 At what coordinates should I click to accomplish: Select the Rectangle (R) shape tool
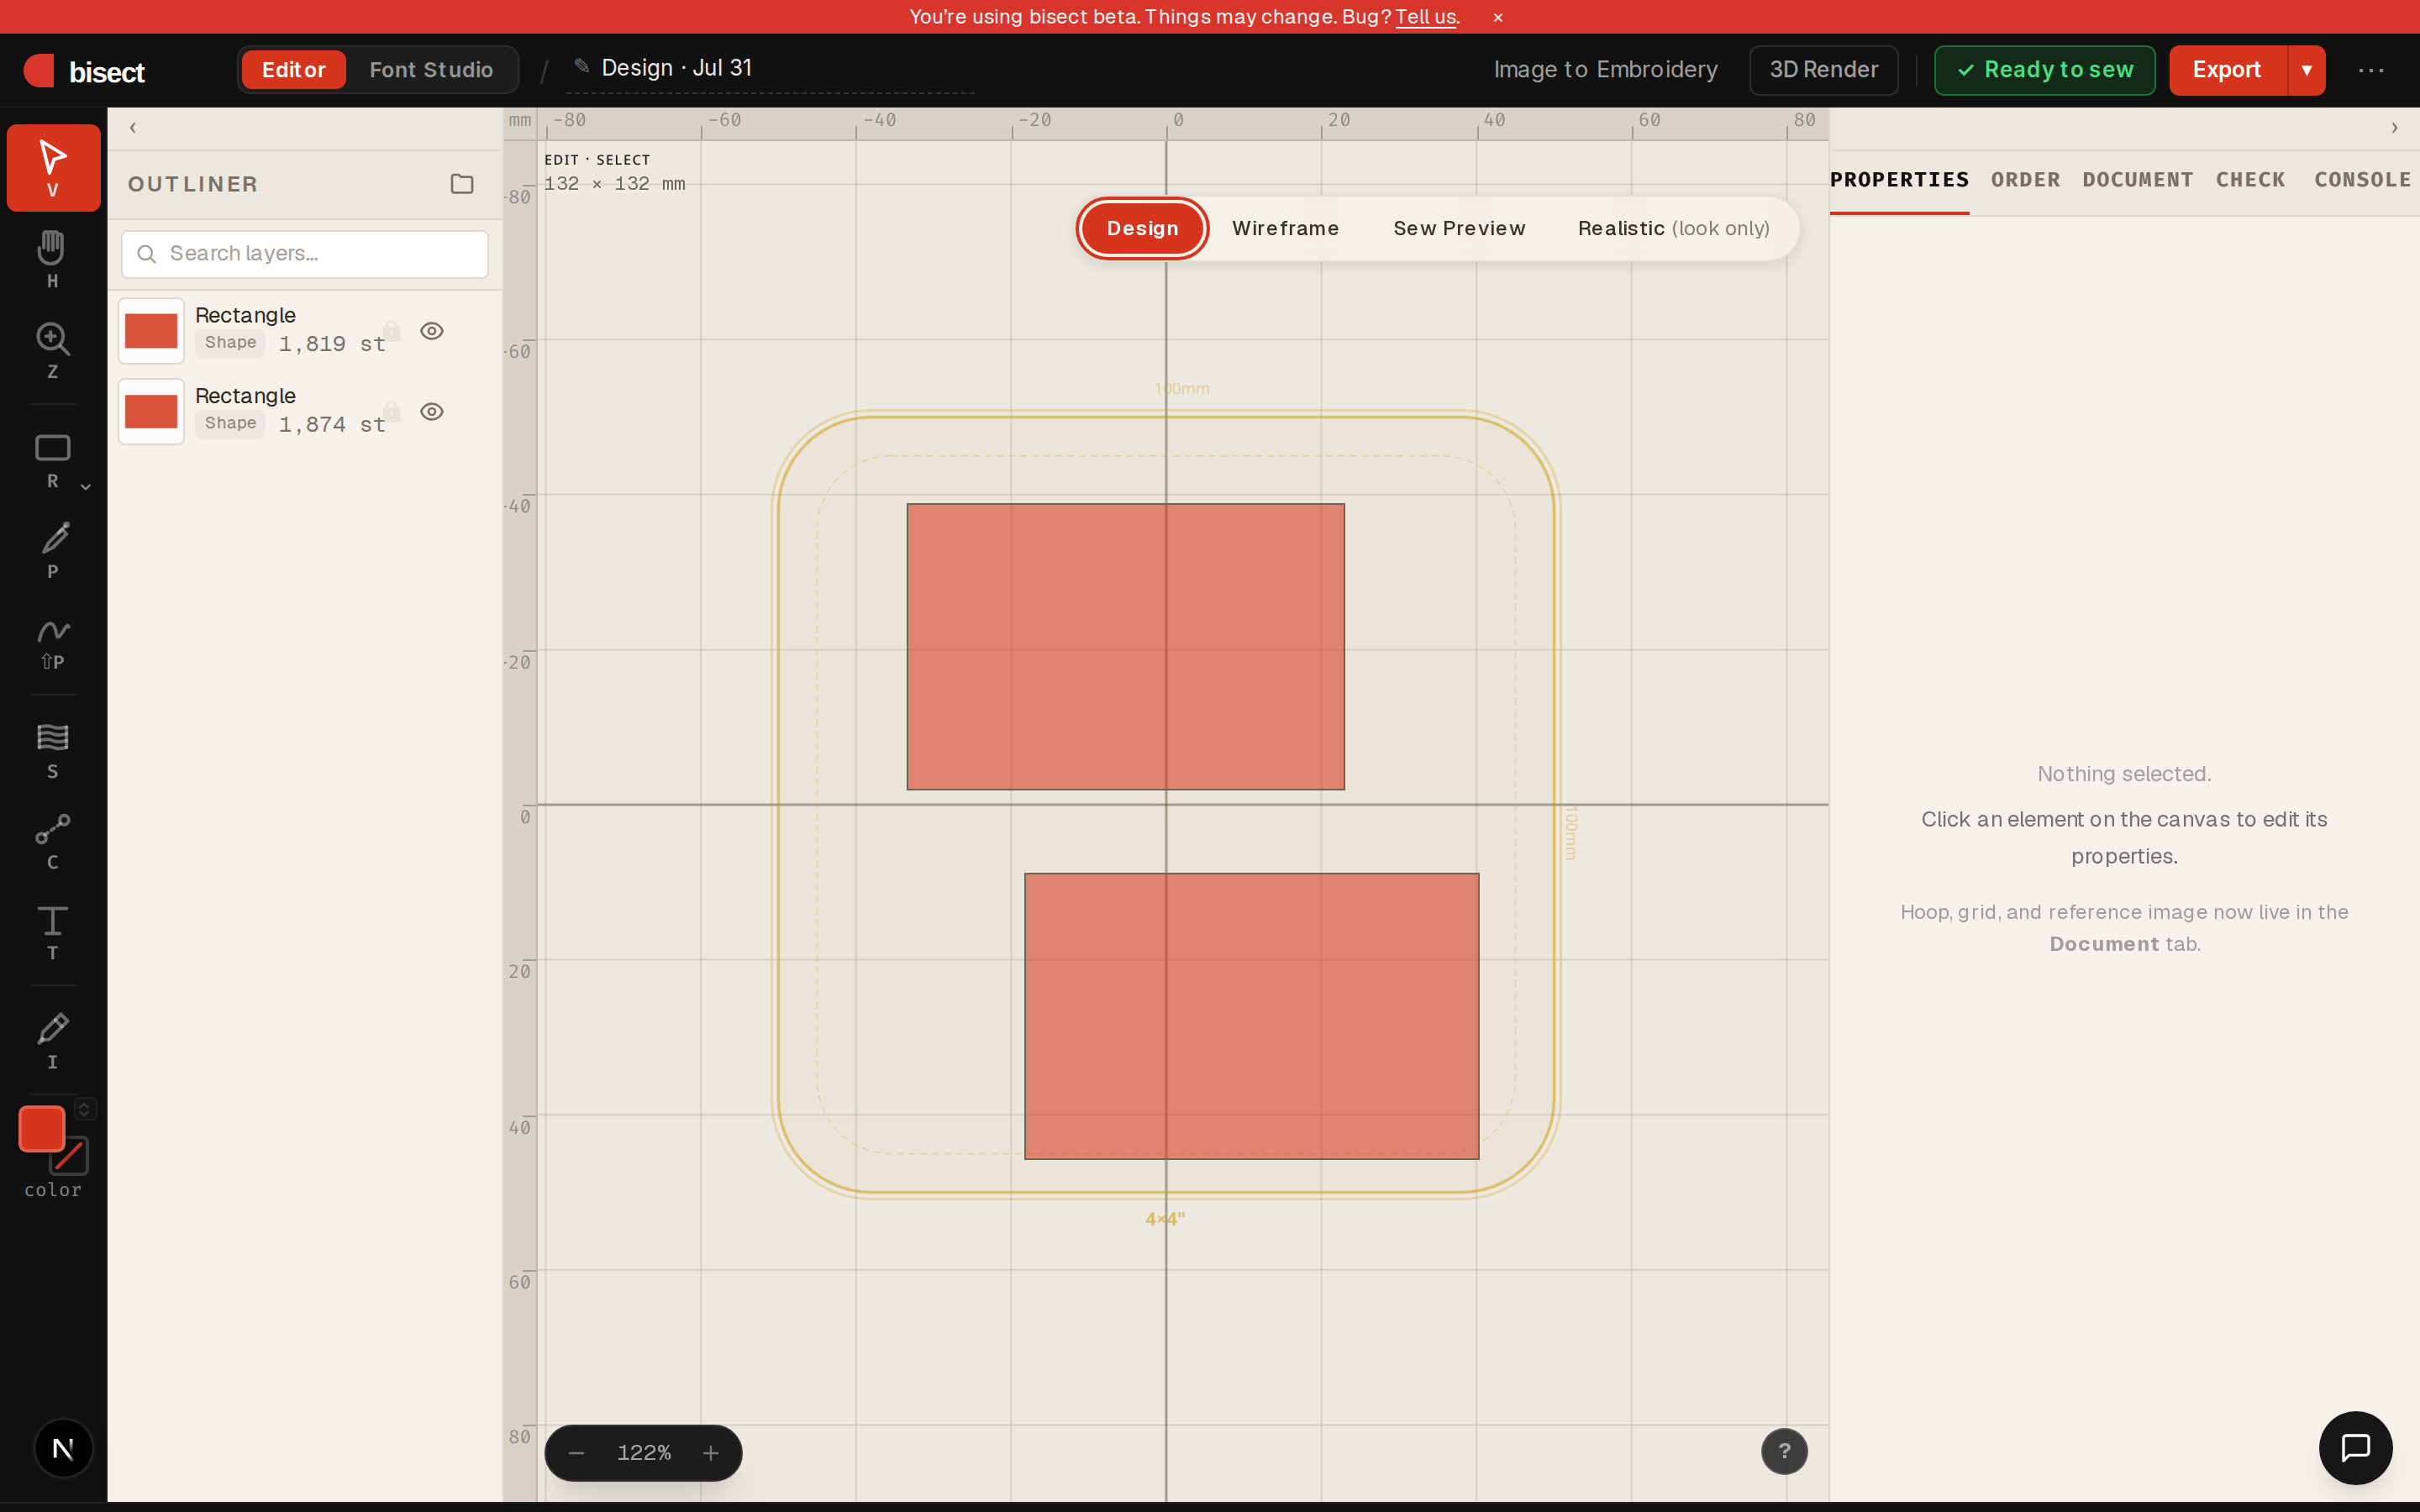pyautogui.click(x=53, y=459)
